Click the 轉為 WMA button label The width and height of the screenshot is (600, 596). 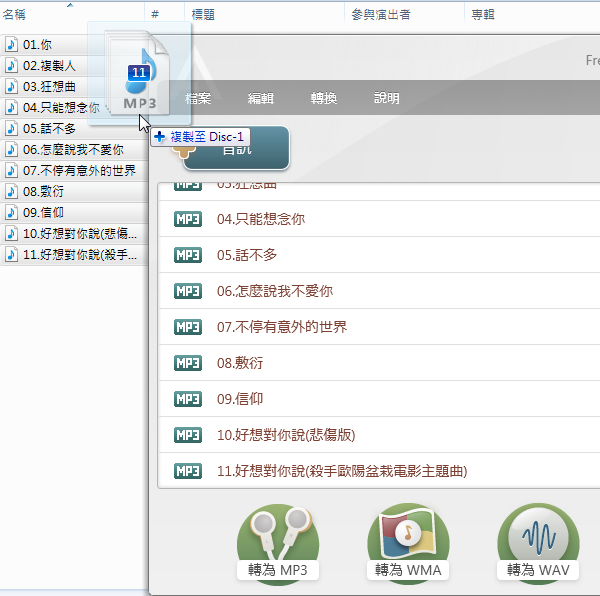click(x=408, y=570)
